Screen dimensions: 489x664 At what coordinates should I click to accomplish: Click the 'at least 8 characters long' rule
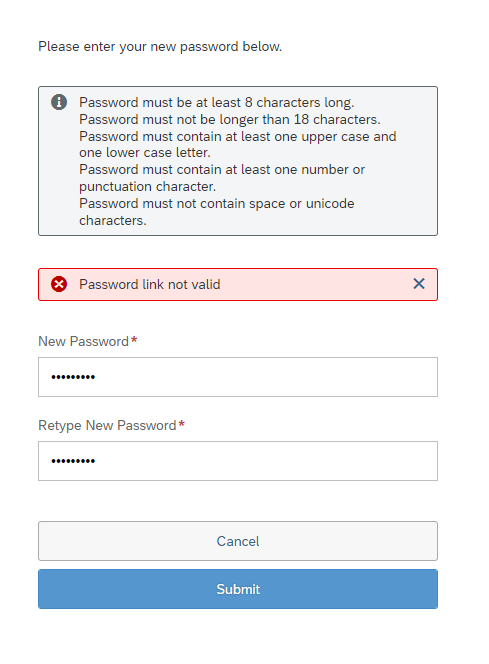tap(217, 102)
